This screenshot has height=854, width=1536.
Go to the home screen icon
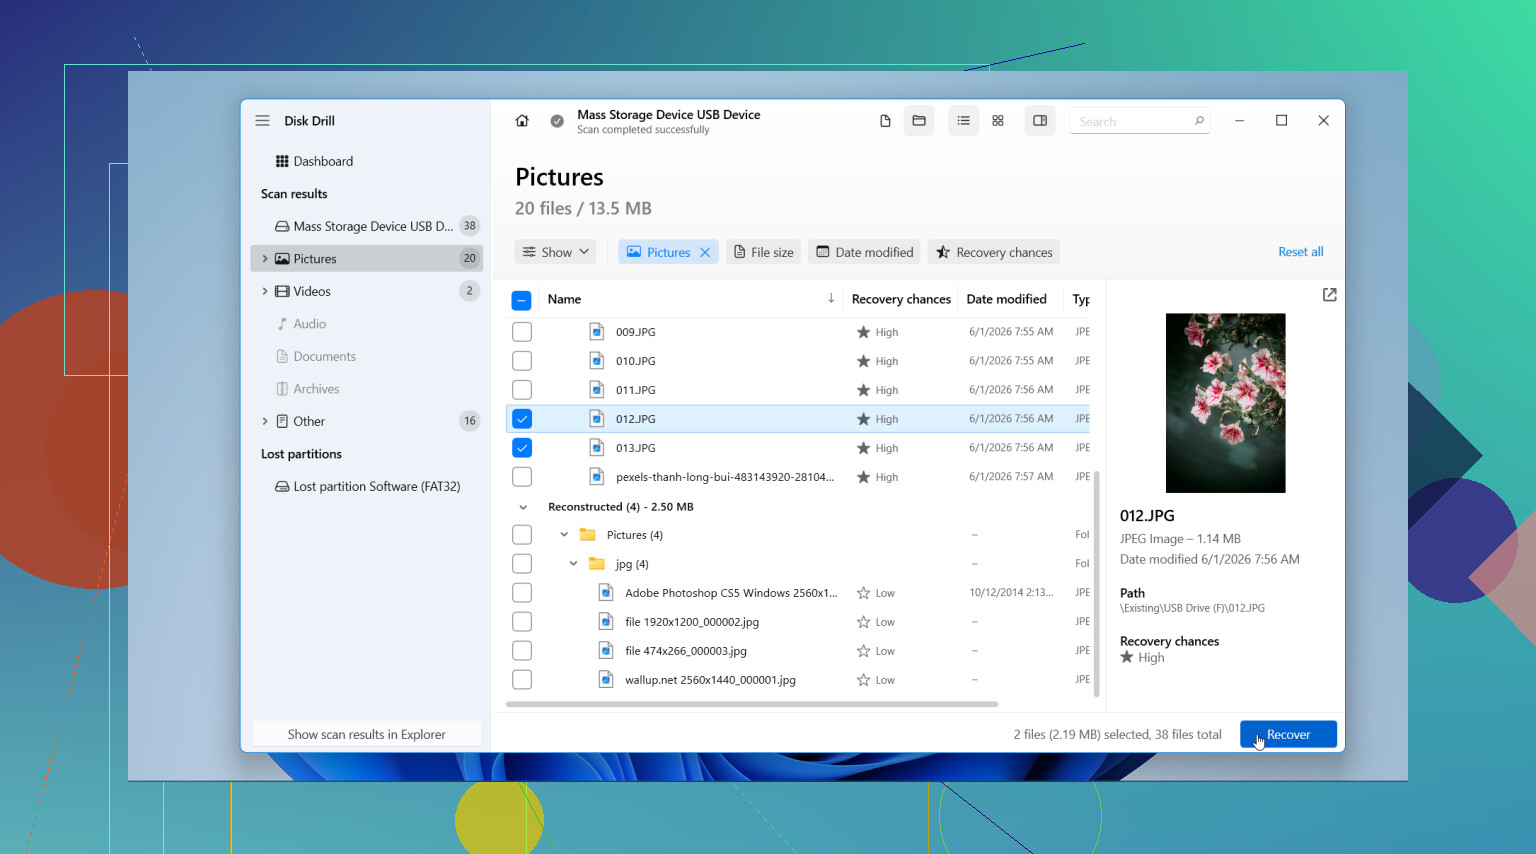point(522,121)
